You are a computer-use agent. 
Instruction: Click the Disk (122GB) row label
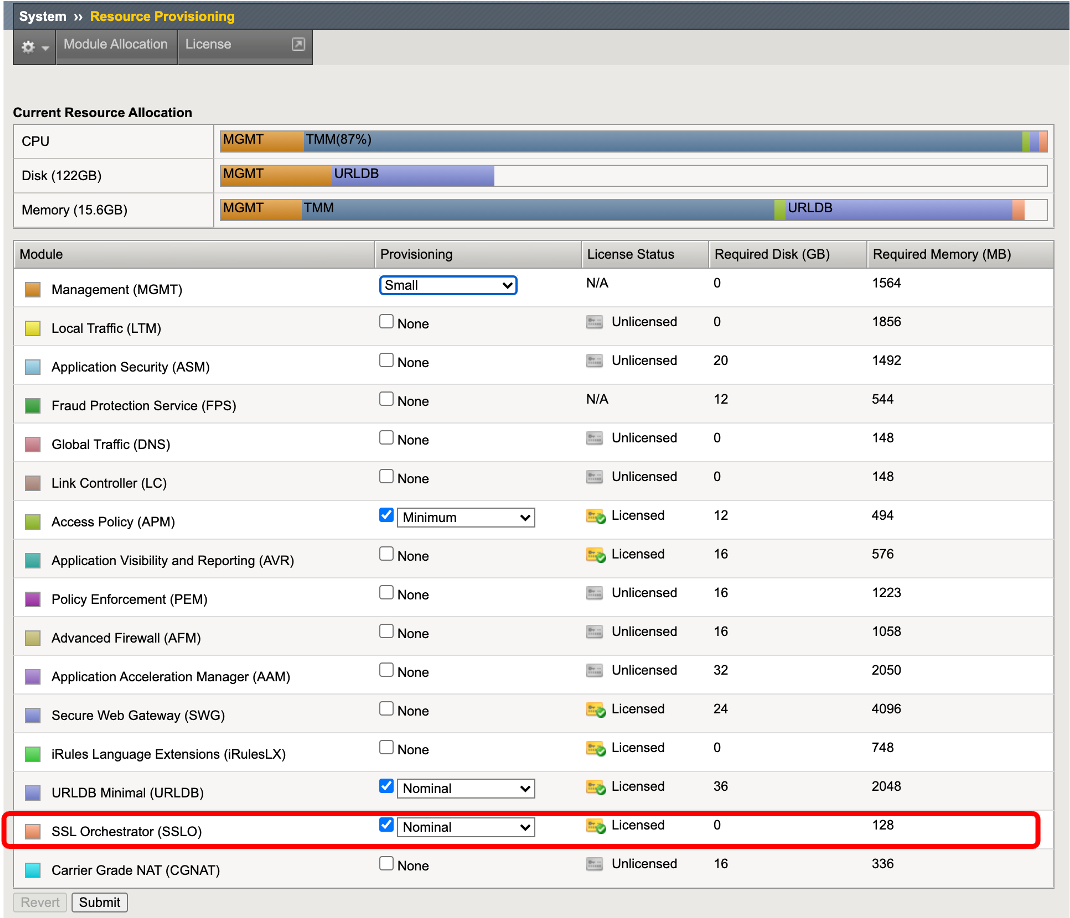click(x=61, y=175)
